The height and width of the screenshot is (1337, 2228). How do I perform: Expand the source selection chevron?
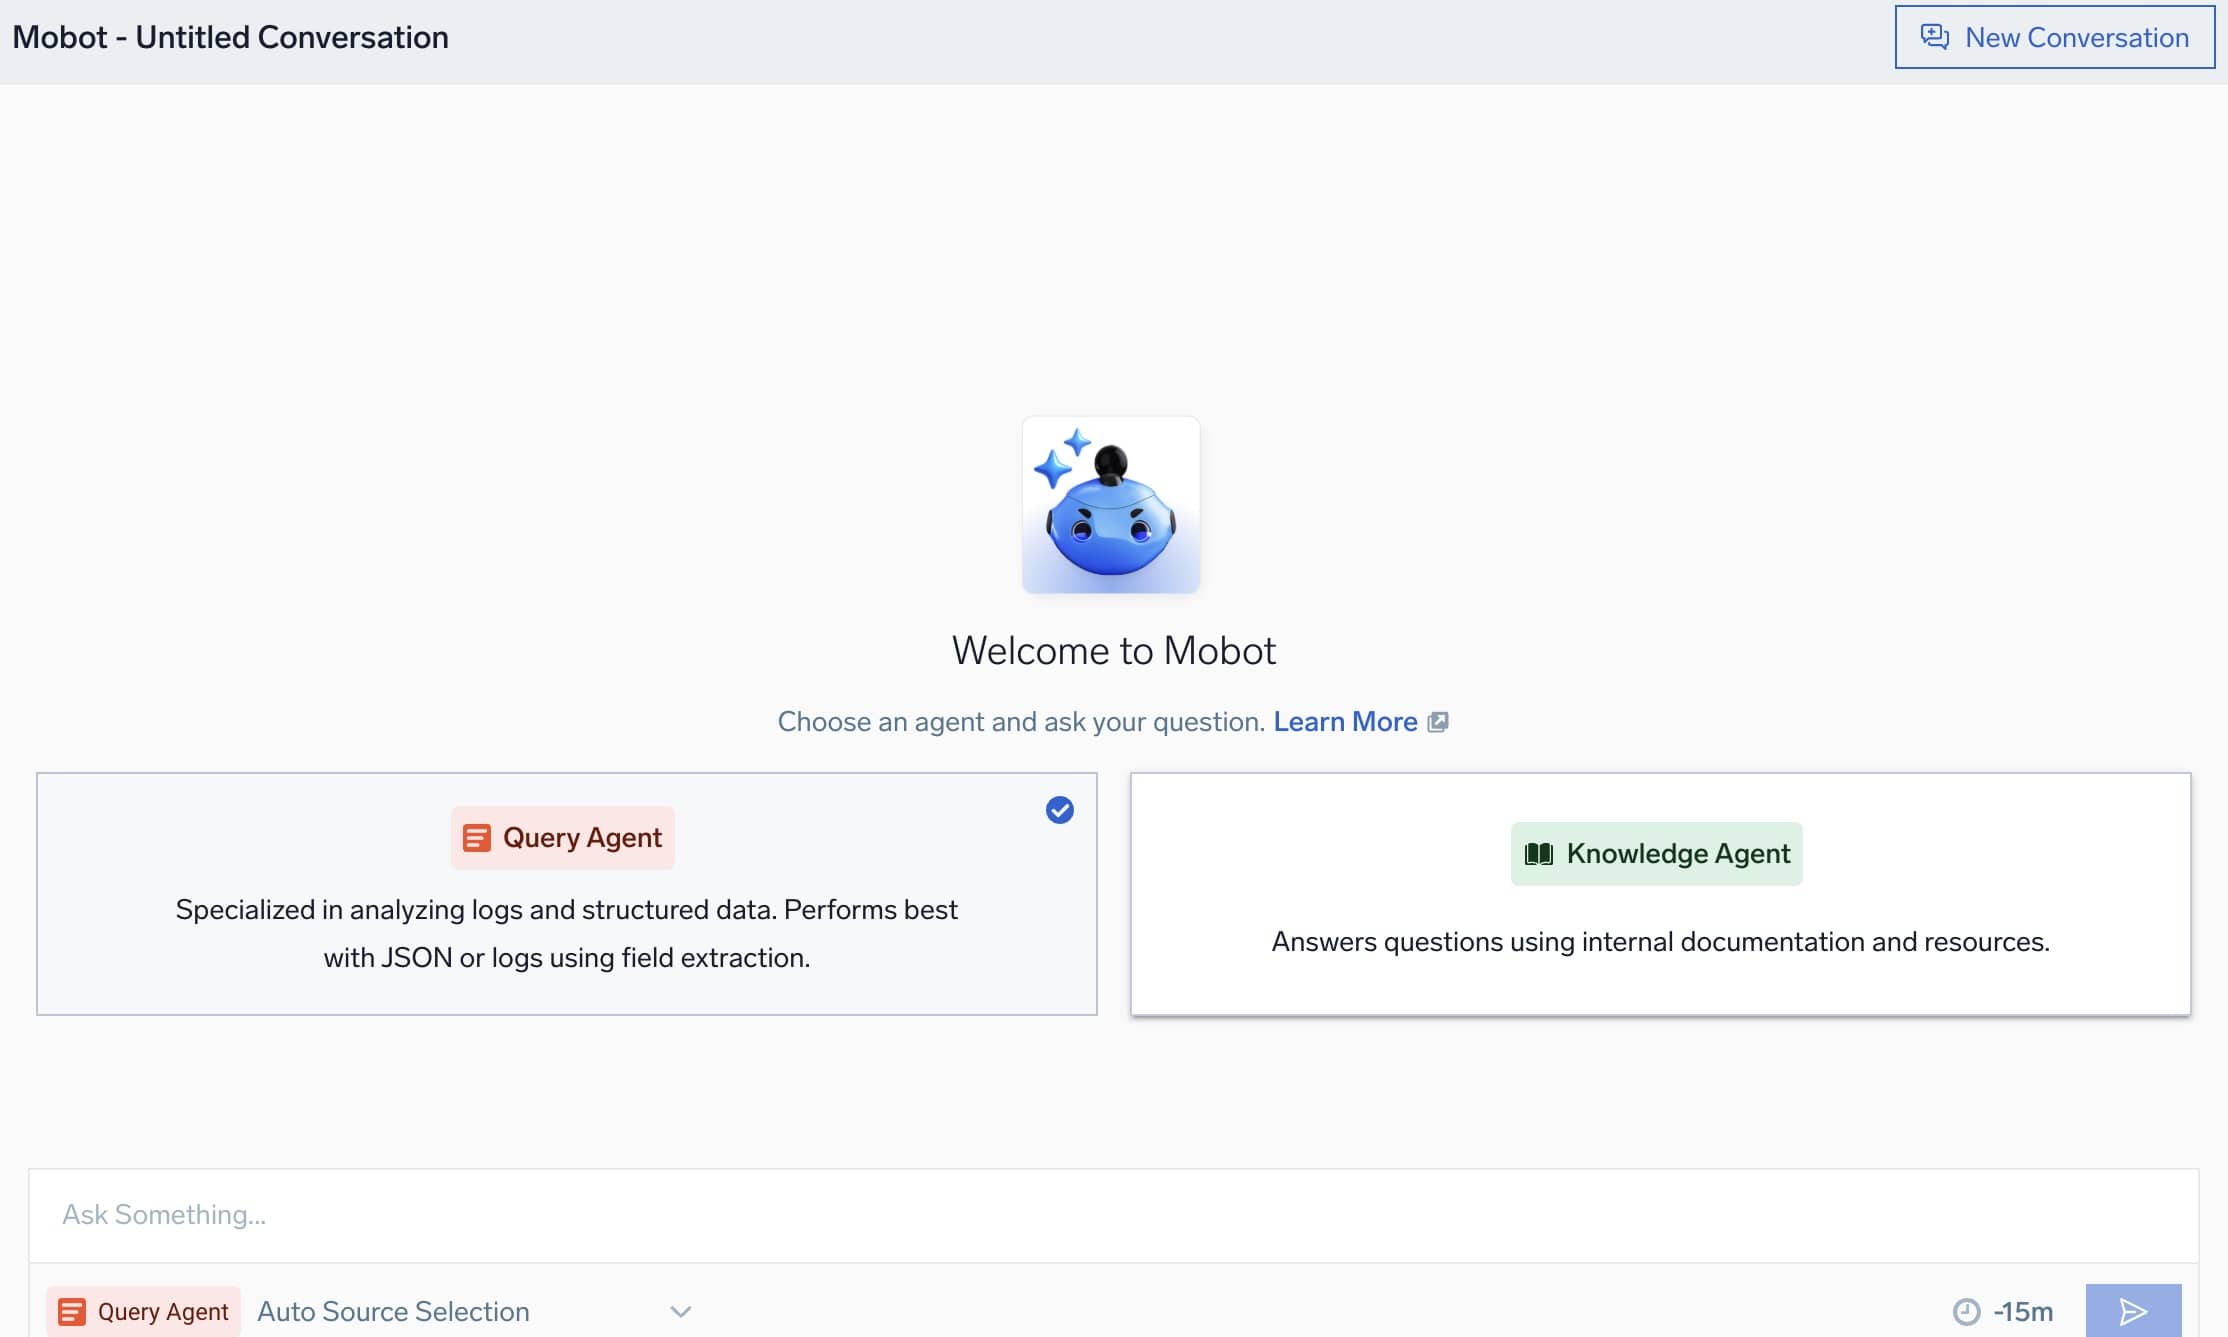coord(681,1311)
